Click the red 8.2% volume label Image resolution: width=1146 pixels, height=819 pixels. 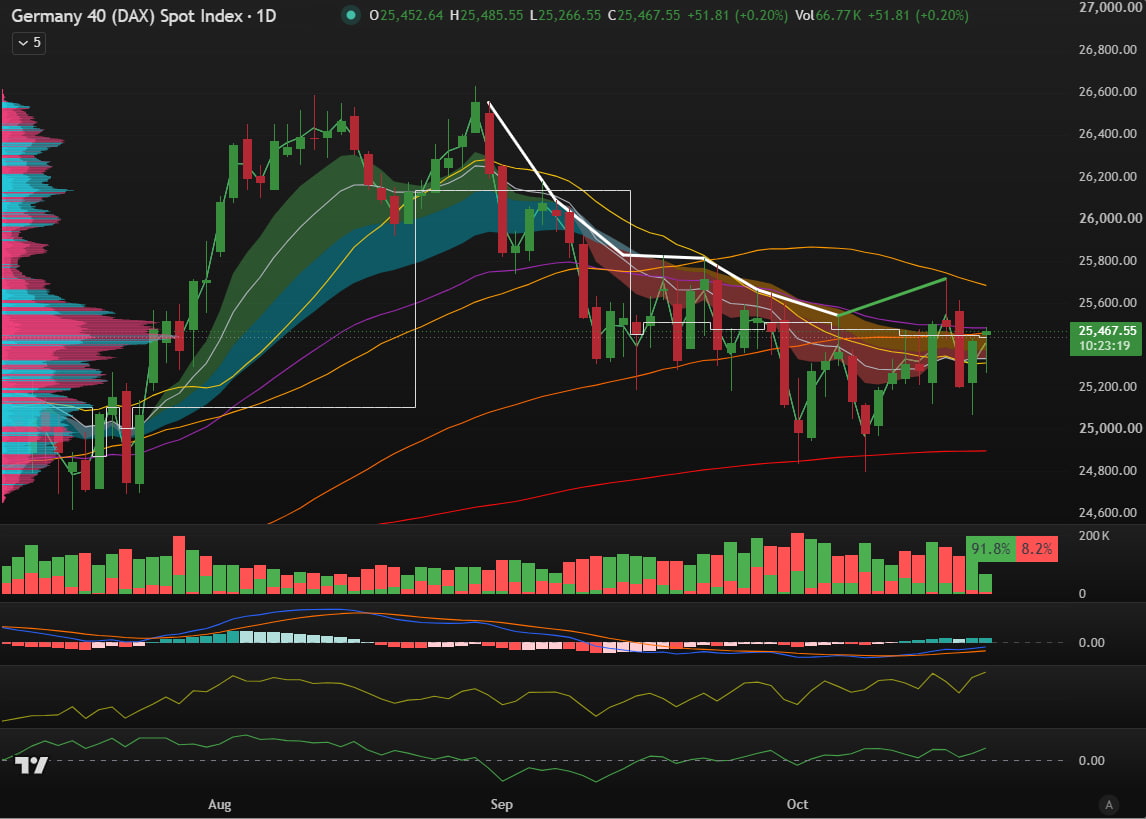coord(1036,549)
